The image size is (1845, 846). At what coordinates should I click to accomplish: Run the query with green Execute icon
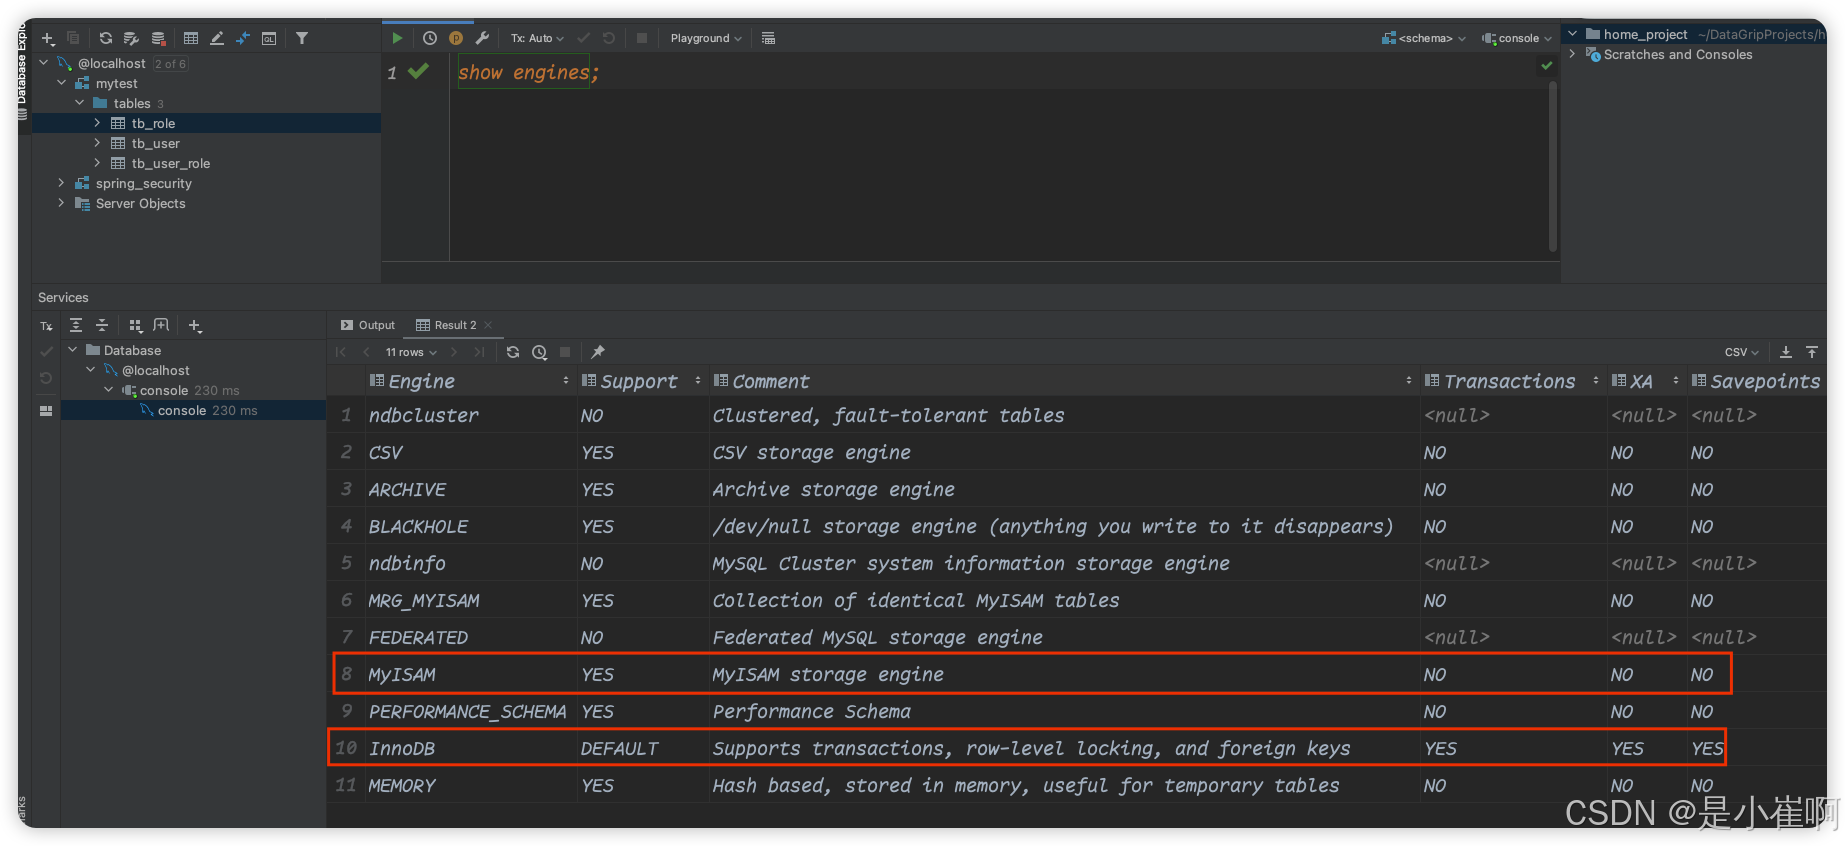[398, 38]
